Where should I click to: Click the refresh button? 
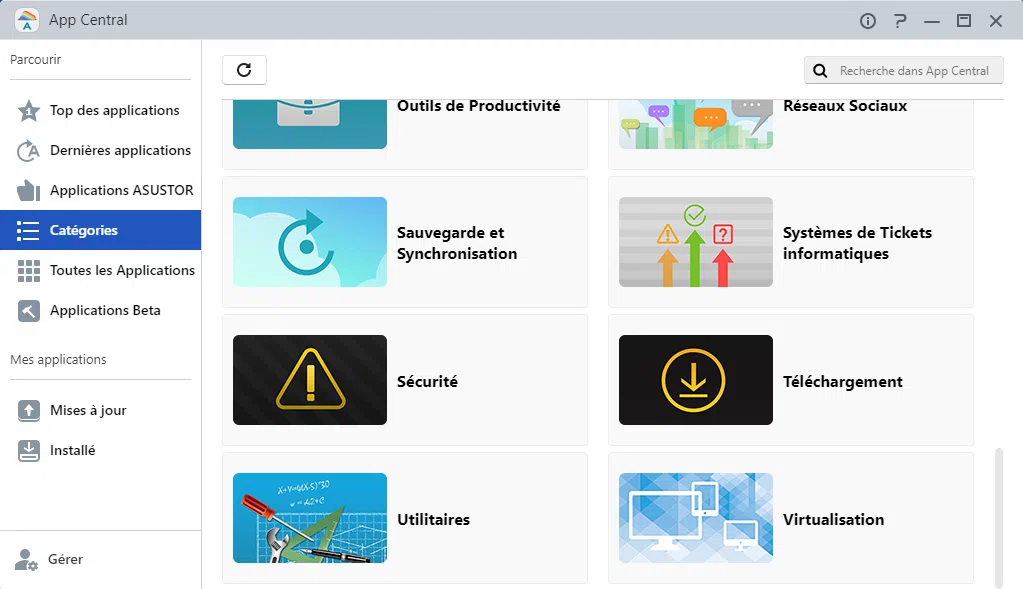[x=244, y=70]
